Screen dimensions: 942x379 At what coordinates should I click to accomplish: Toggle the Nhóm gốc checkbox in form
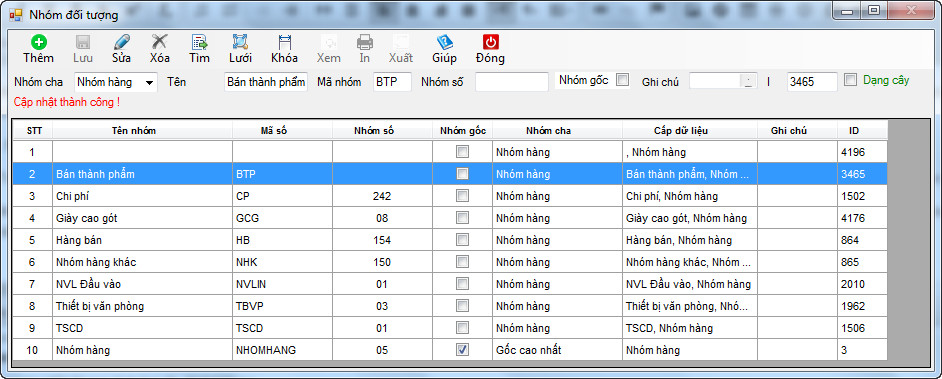(623, 80)
